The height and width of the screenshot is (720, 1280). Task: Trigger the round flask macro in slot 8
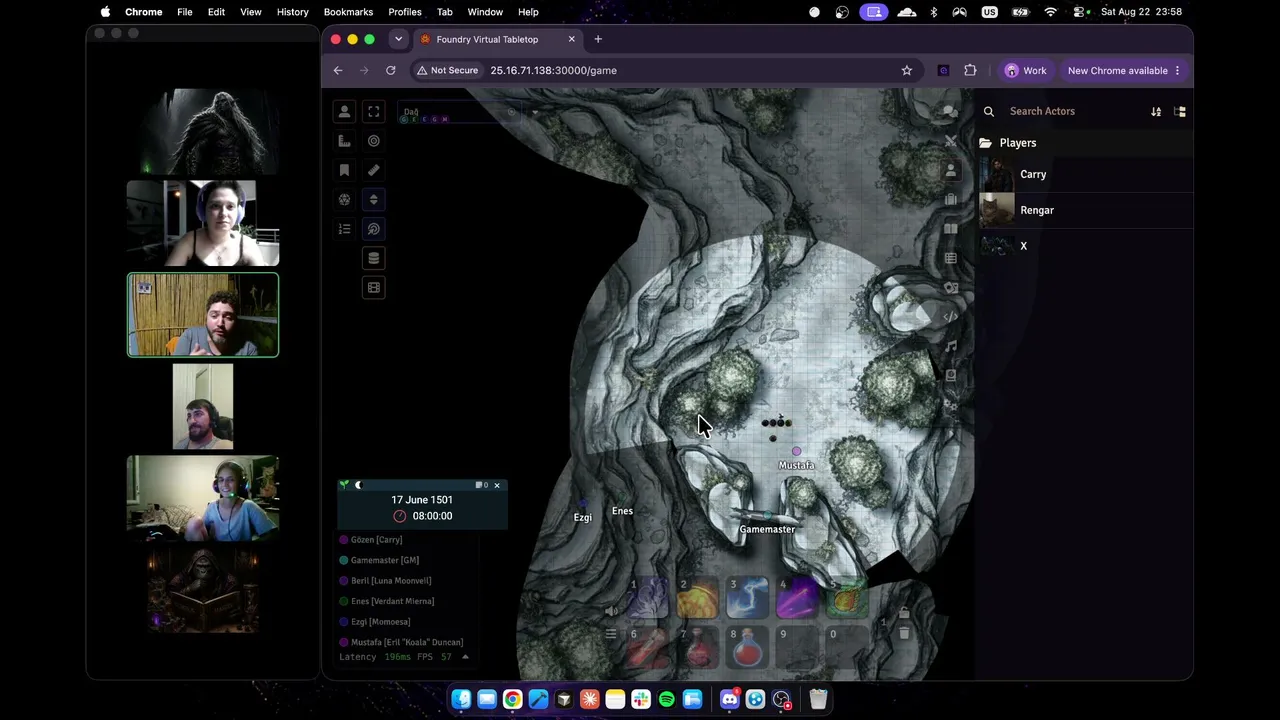click(x=748, y=648)
